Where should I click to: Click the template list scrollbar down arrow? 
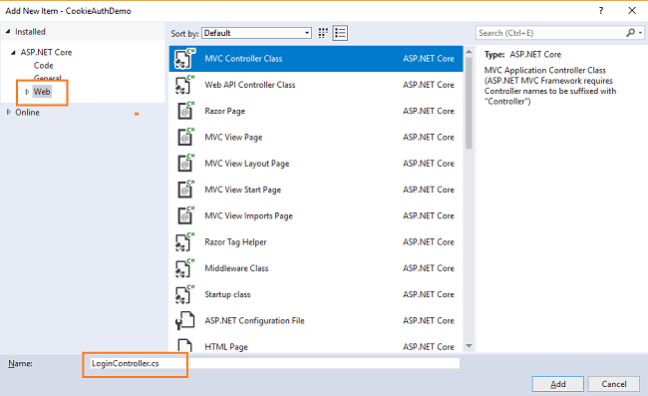point(469,346)
